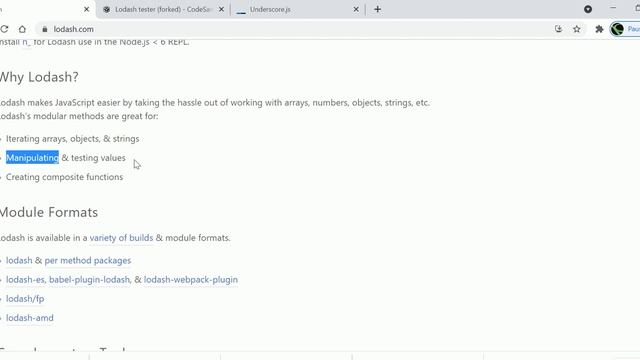Go to the browser home page
This screenshot has height=360, width=640.
[x=22, y=29]
